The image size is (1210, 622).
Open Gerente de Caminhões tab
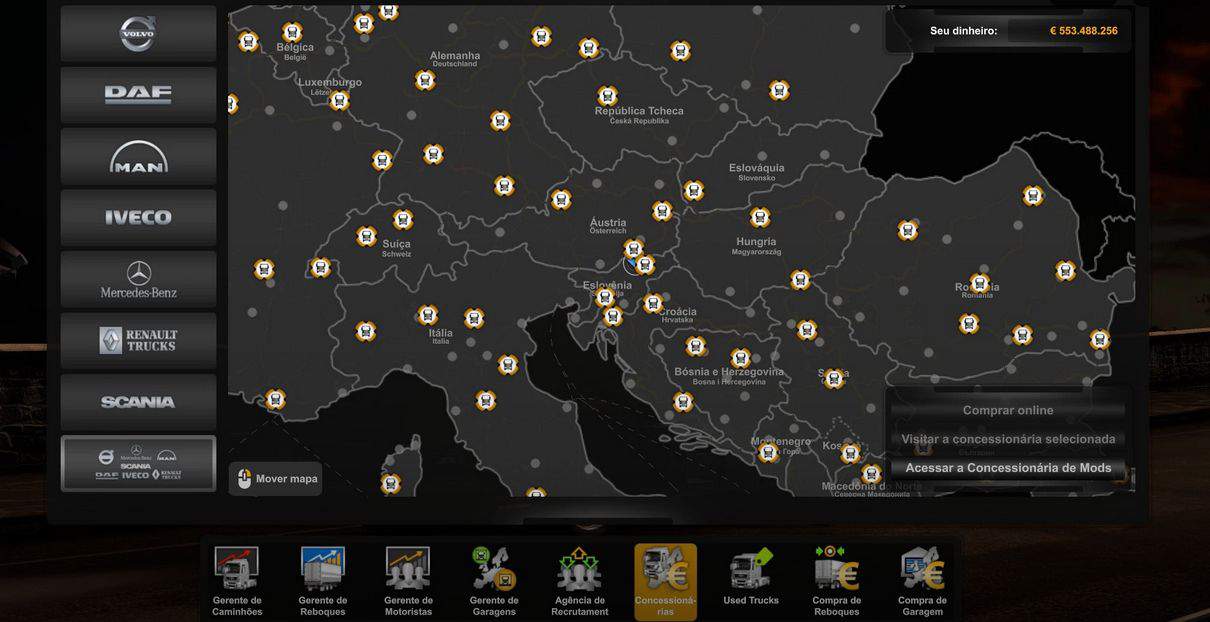(x=237, y=581)
